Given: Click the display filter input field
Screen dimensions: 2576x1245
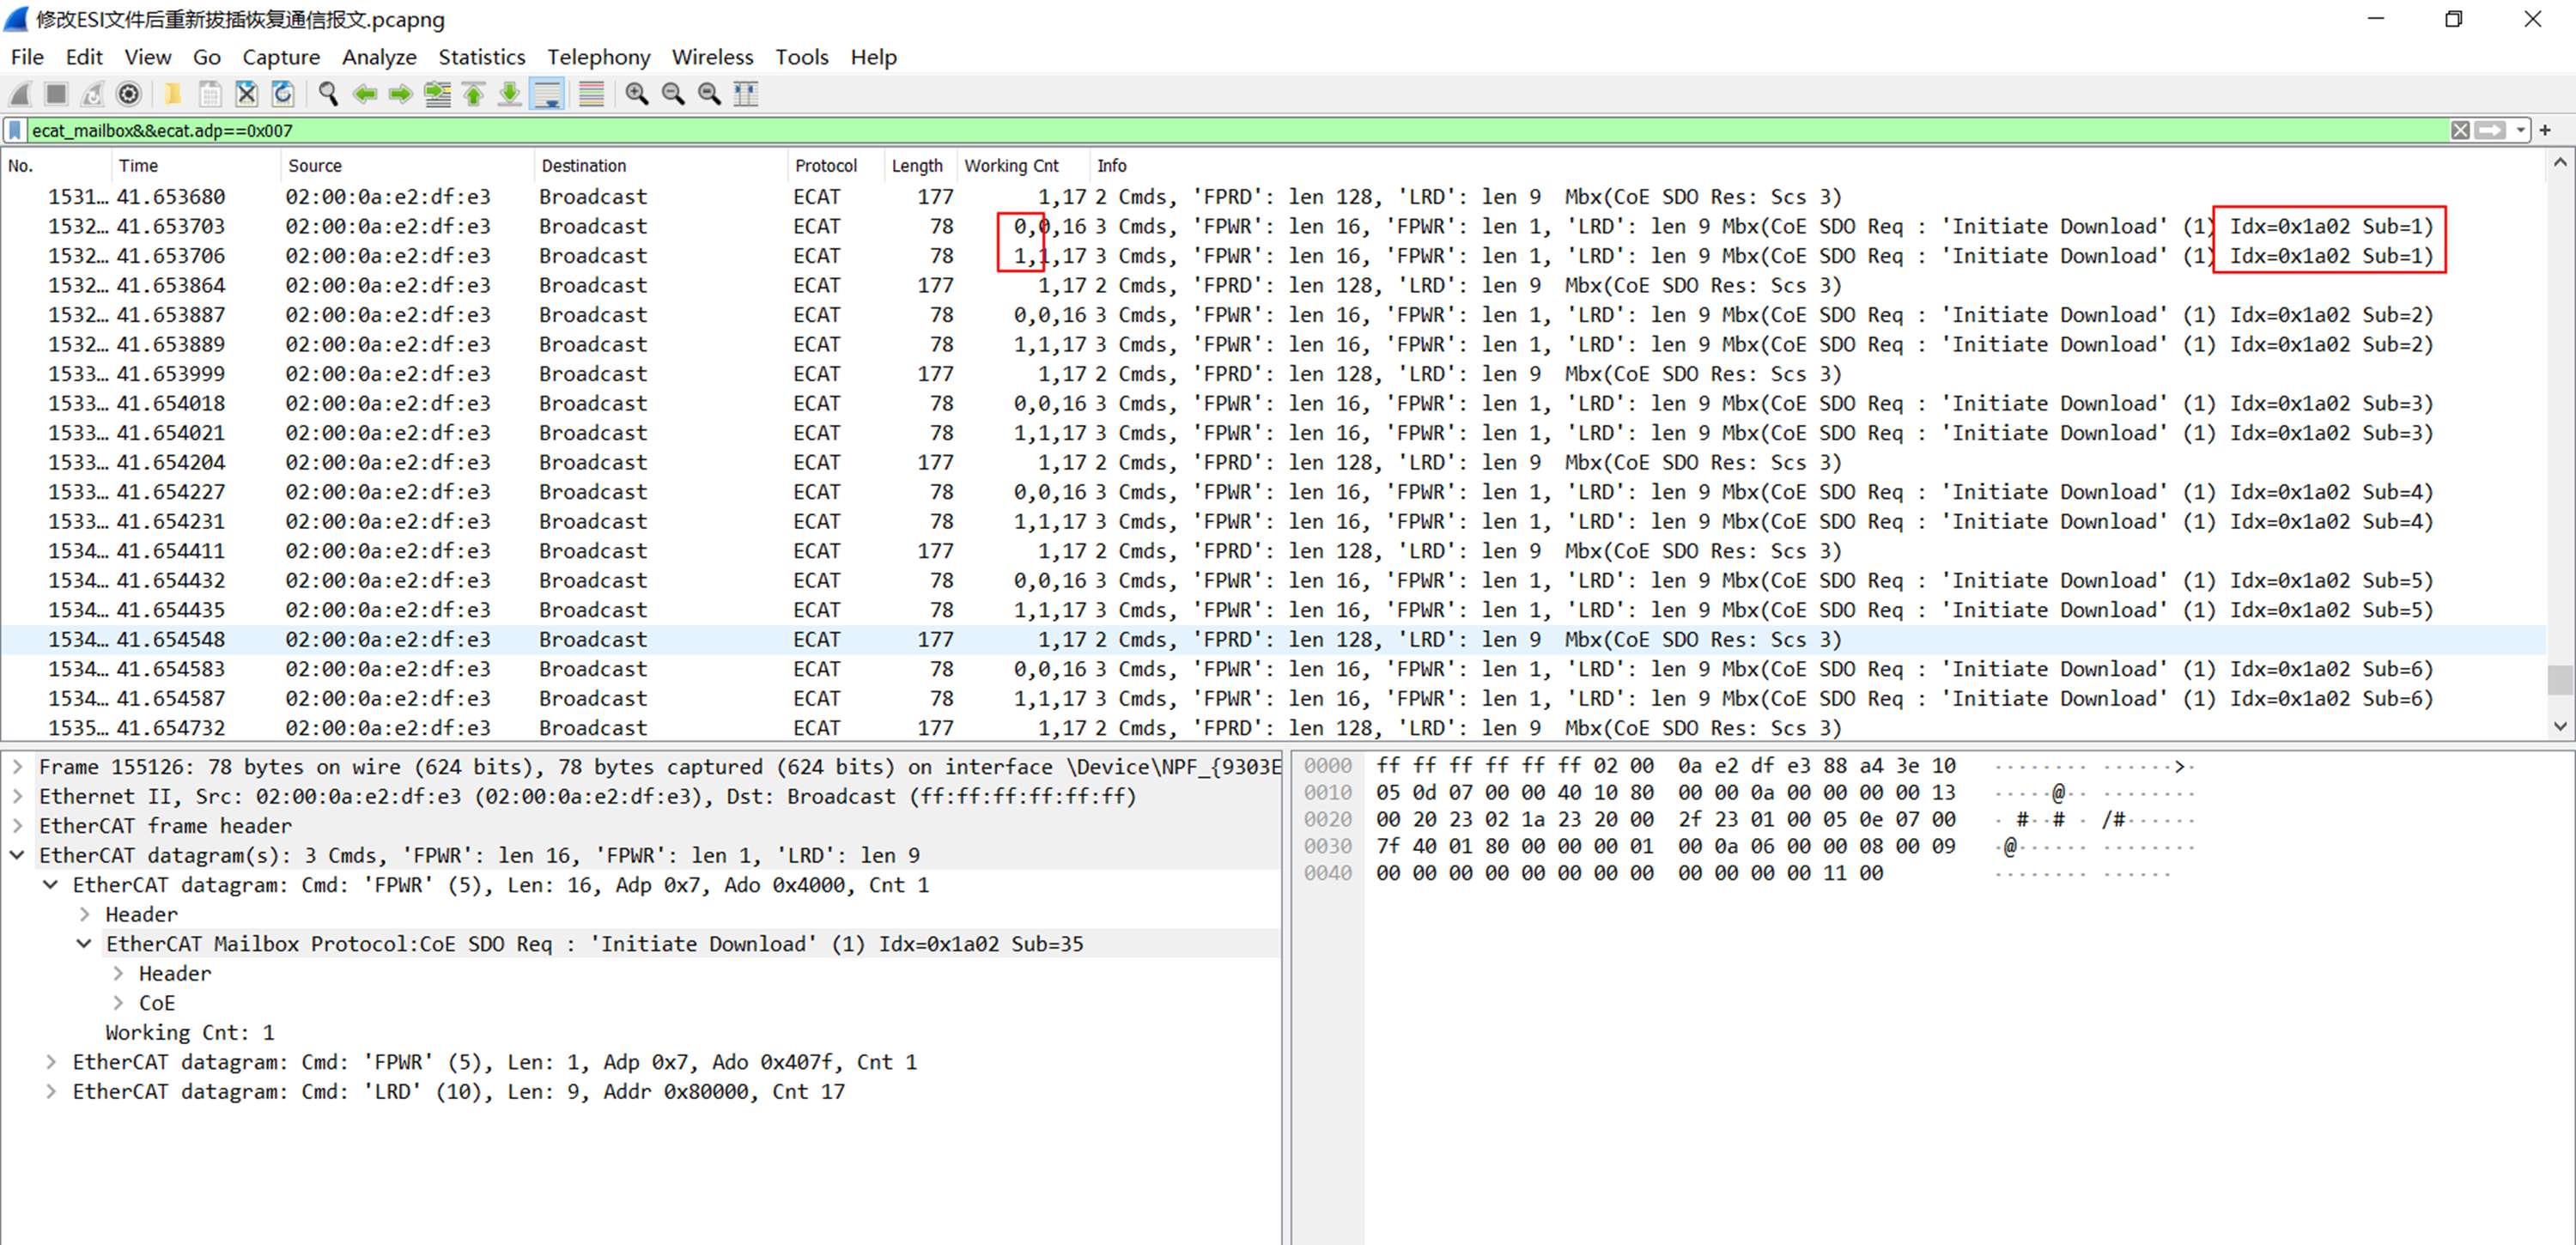Looking at the screenshot, I should (1200, 130).
